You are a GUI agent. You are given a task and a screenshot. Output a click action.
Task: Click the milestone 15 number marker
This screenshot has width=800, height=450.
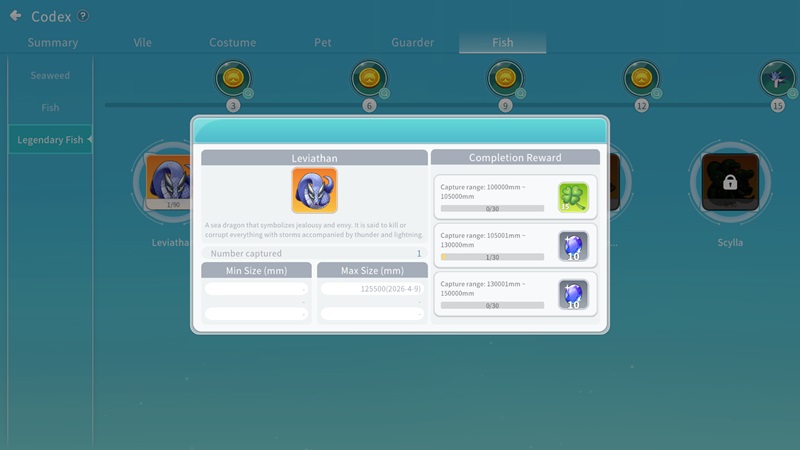778,106
